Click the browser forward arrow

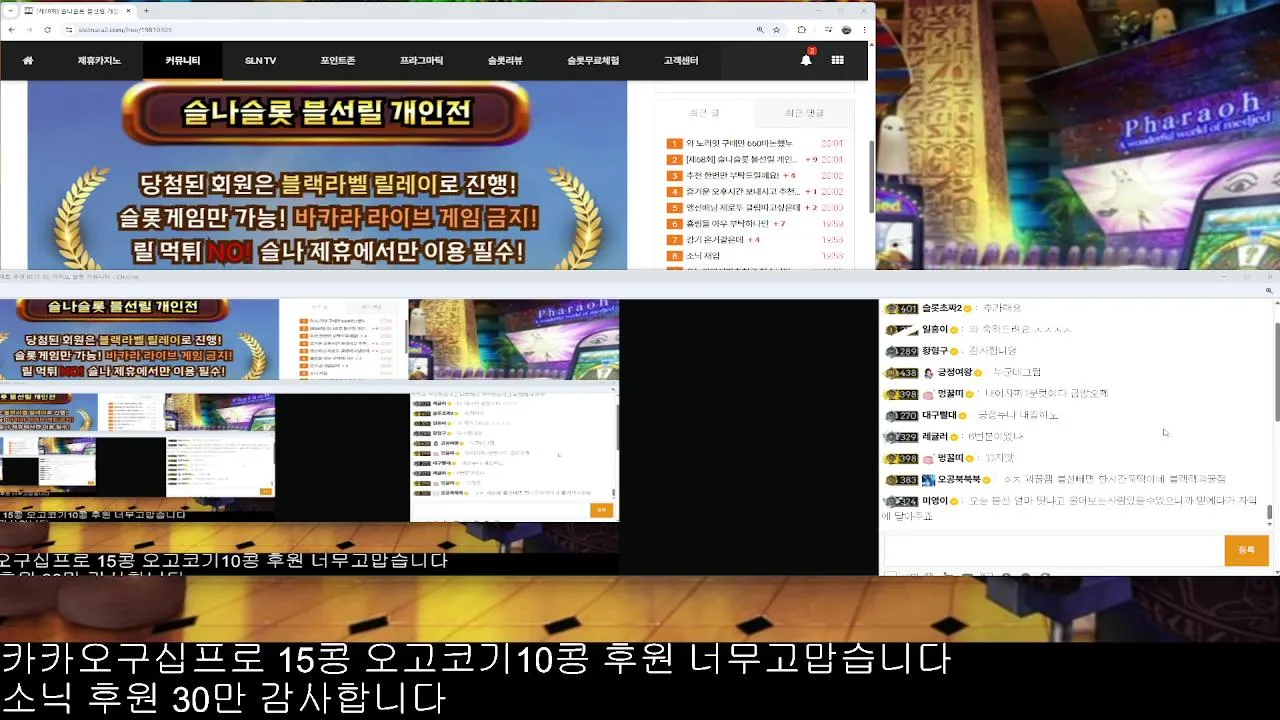click(x=28, y=30)
